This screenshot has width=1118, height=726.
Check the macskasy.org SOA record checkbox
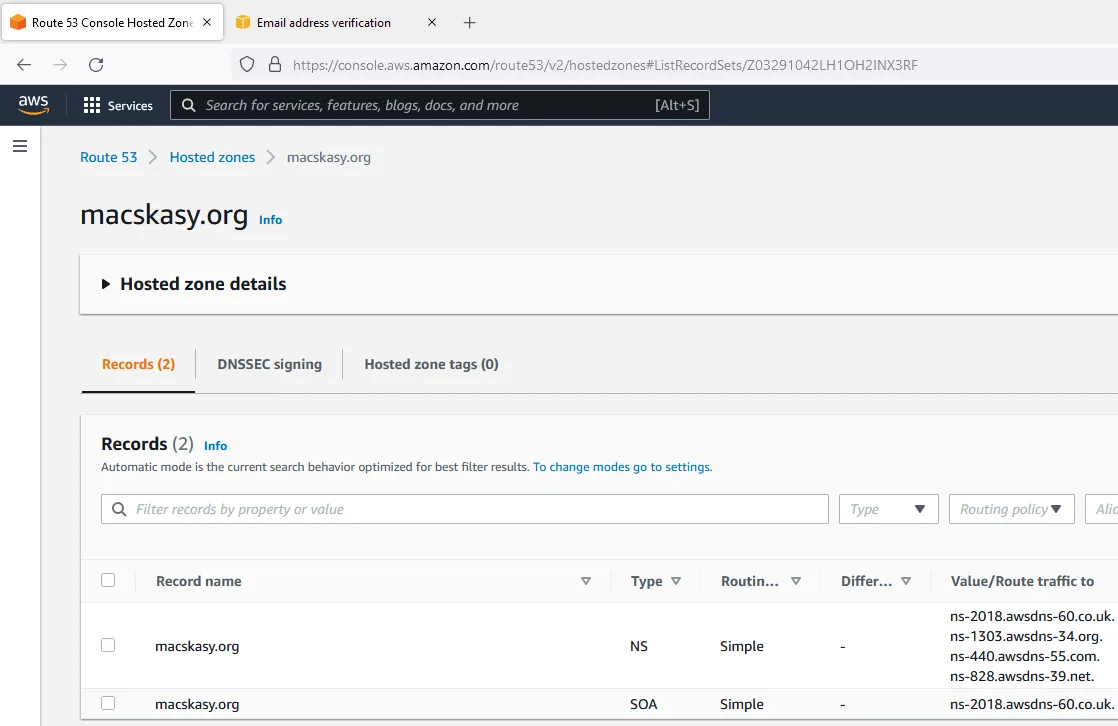click(x=108, y=703)
